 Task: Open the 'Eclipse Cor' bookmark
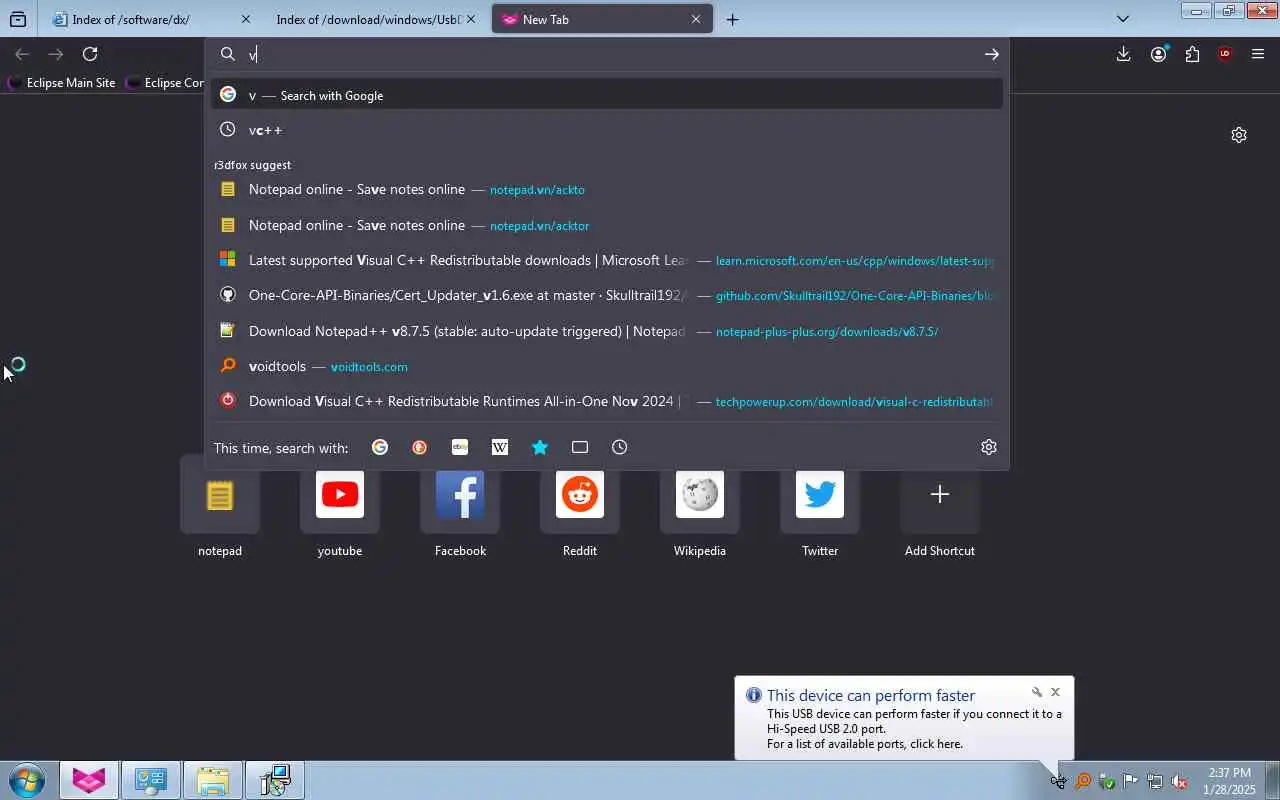coord(165,83)
